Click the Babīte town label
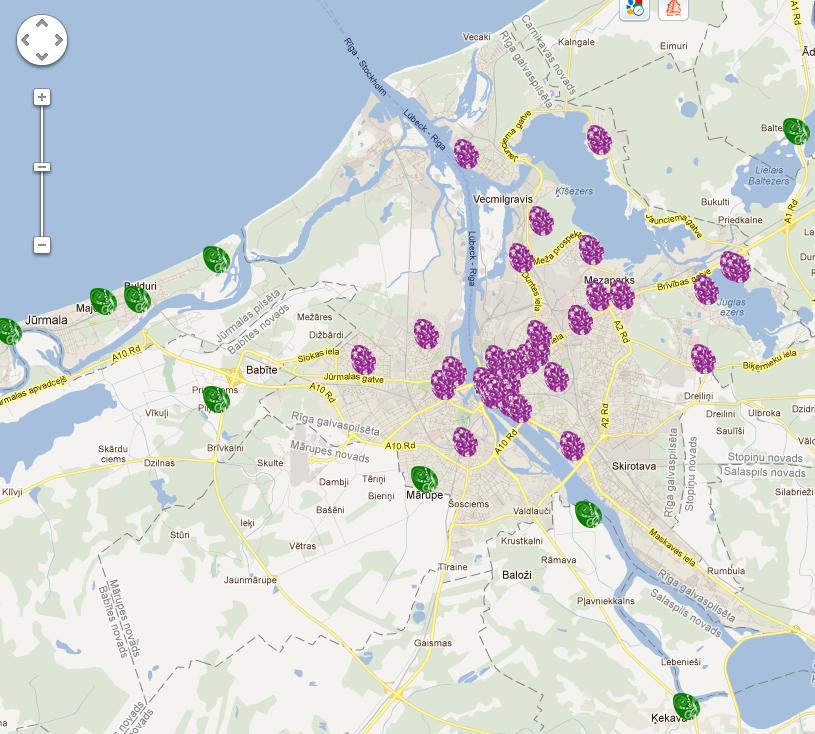815x734 pixels. [261, 370]
